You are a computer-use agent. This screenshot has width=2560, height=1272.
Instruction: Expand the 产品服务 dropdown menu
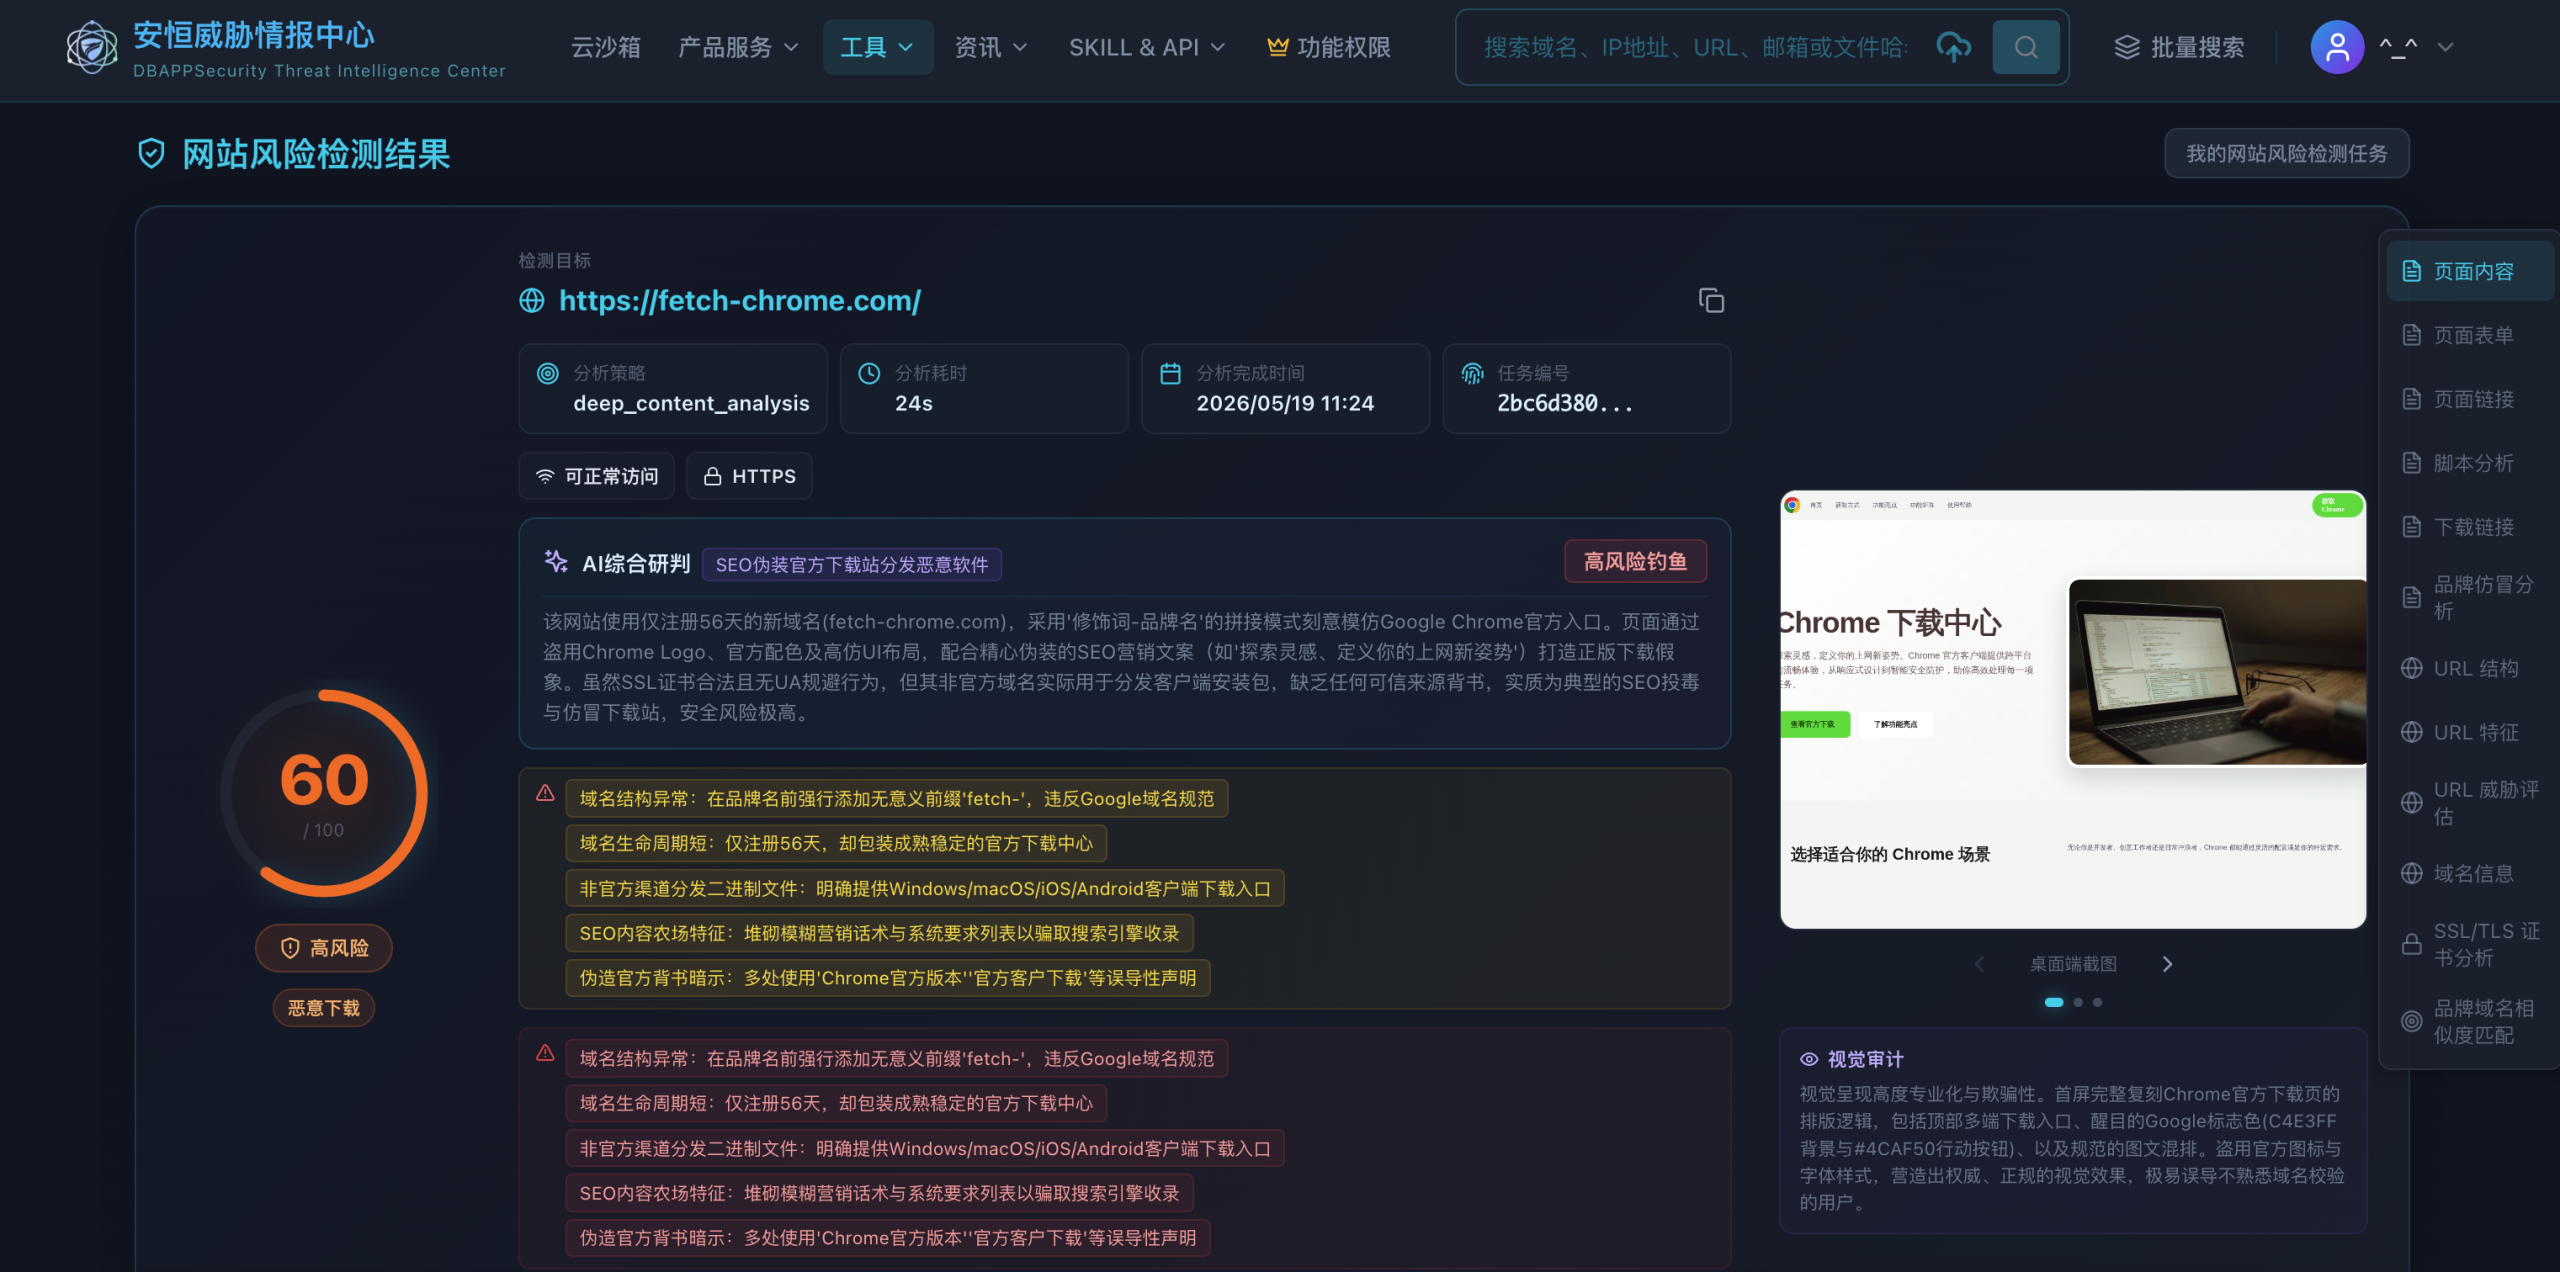738,47
